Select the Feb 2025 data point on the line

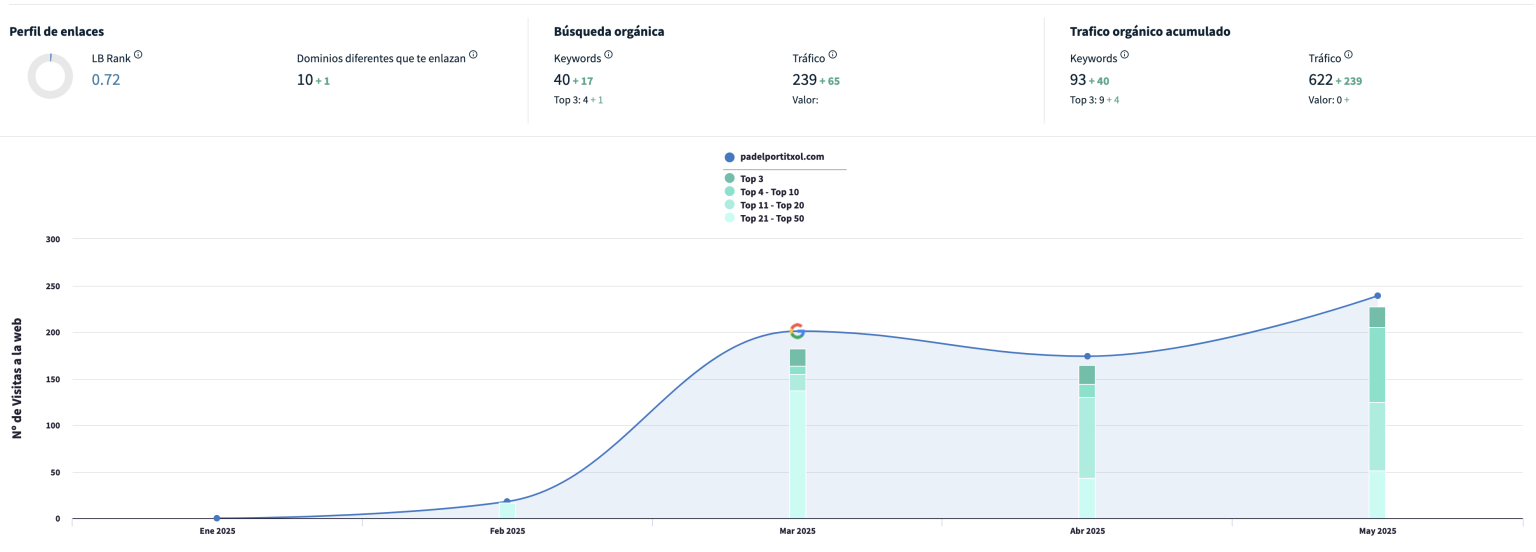click(507, 501)
